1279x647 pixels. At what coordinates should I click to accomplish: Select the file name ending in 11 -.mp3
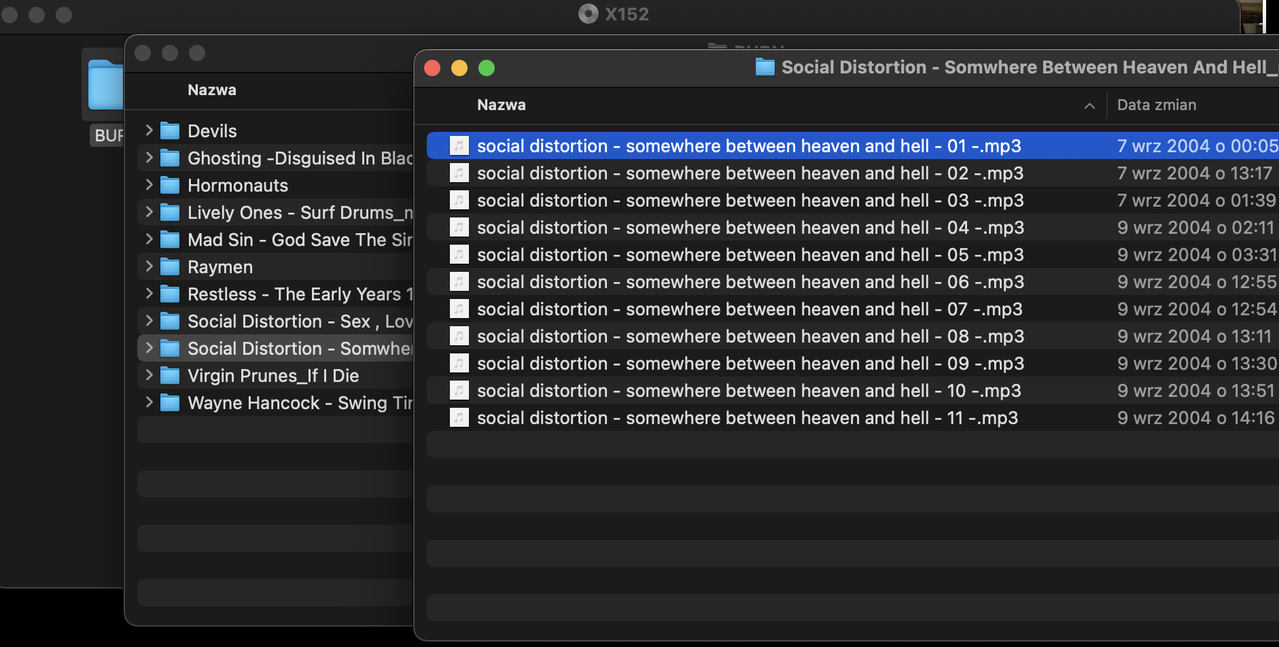pyautogui.click(x=747, y=418)
